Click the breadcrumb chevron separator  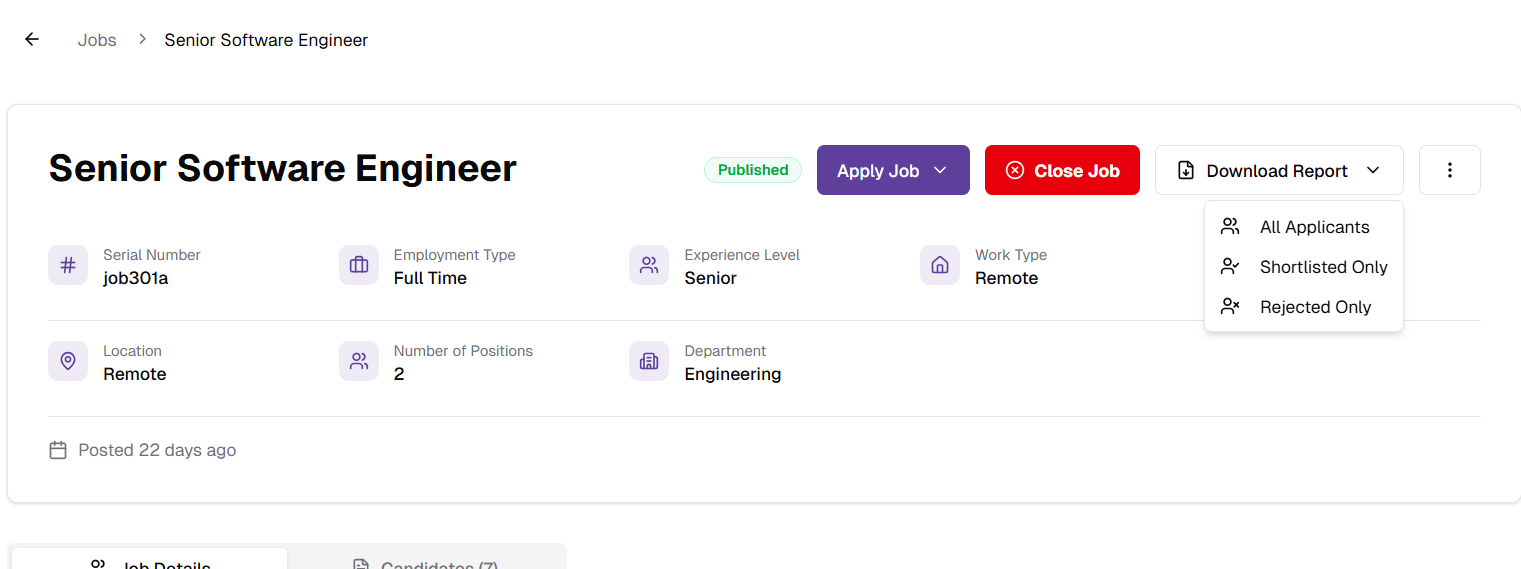point(142,40)
